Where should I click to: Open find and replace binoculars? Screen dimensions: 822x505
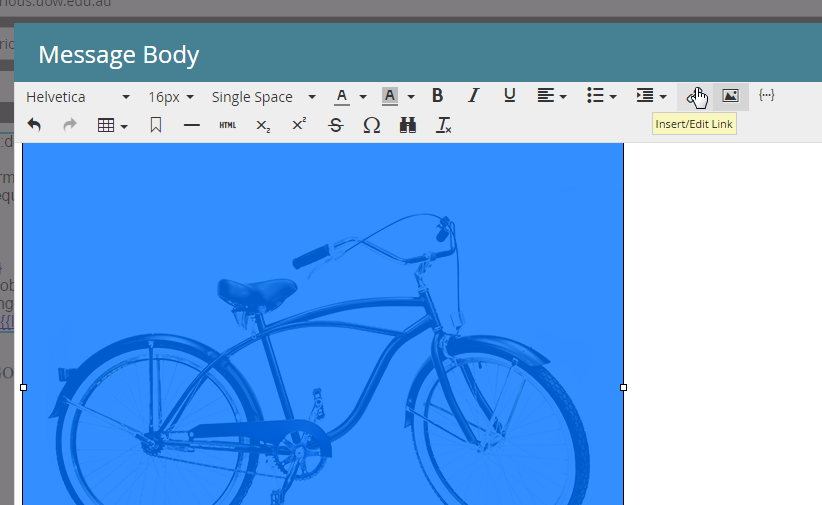point(407,125)
